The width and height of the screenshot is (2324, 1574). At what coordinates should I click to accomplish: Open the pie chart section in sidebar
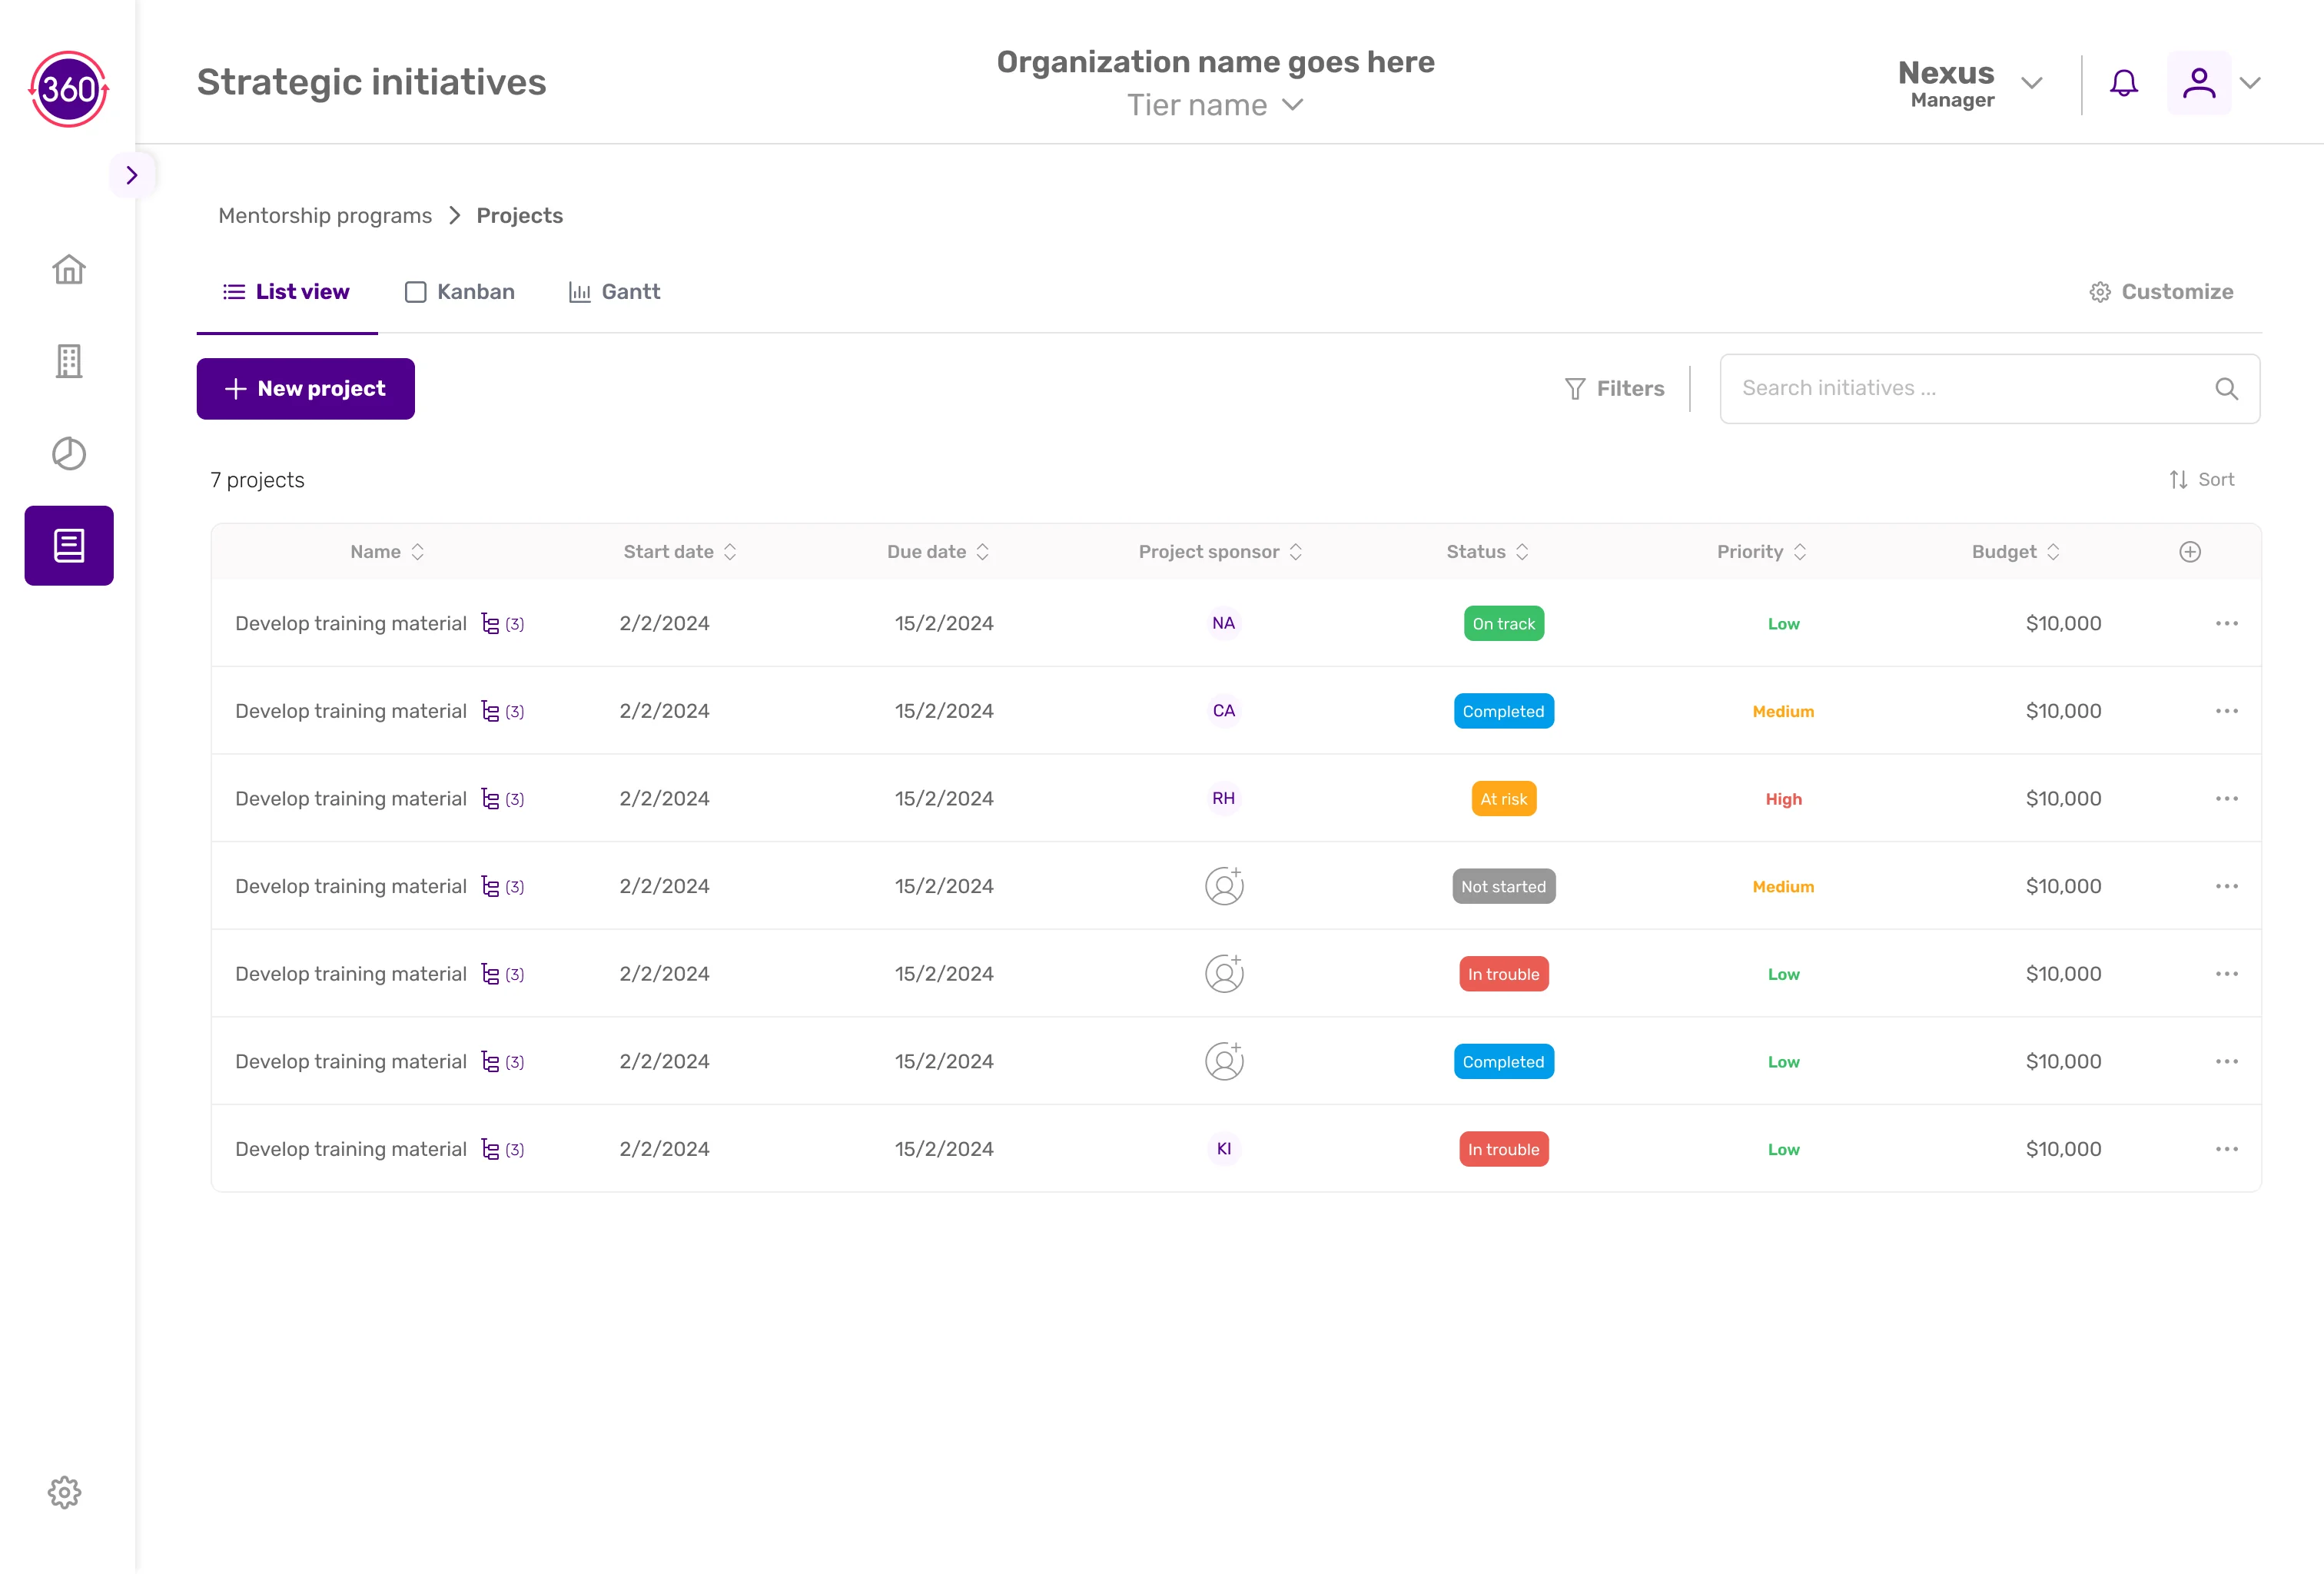(x=68, y=453)
